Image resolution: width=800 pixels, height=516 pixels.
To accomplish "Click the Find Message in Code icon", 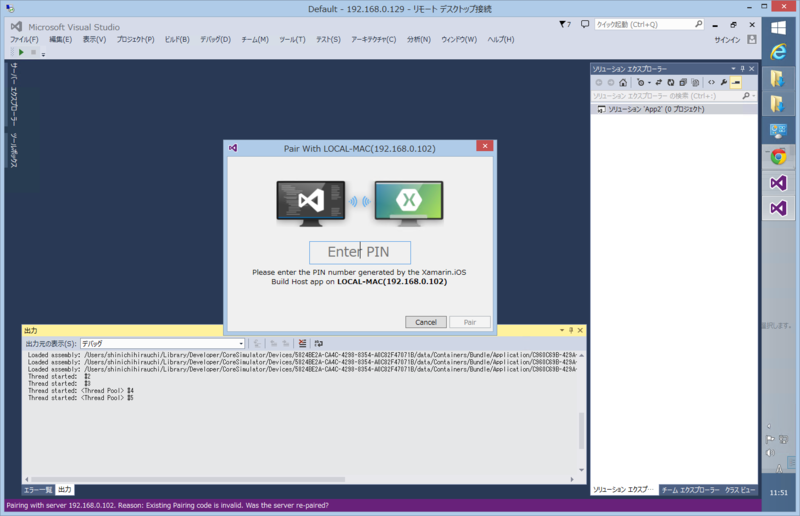I will pos(257,343).
